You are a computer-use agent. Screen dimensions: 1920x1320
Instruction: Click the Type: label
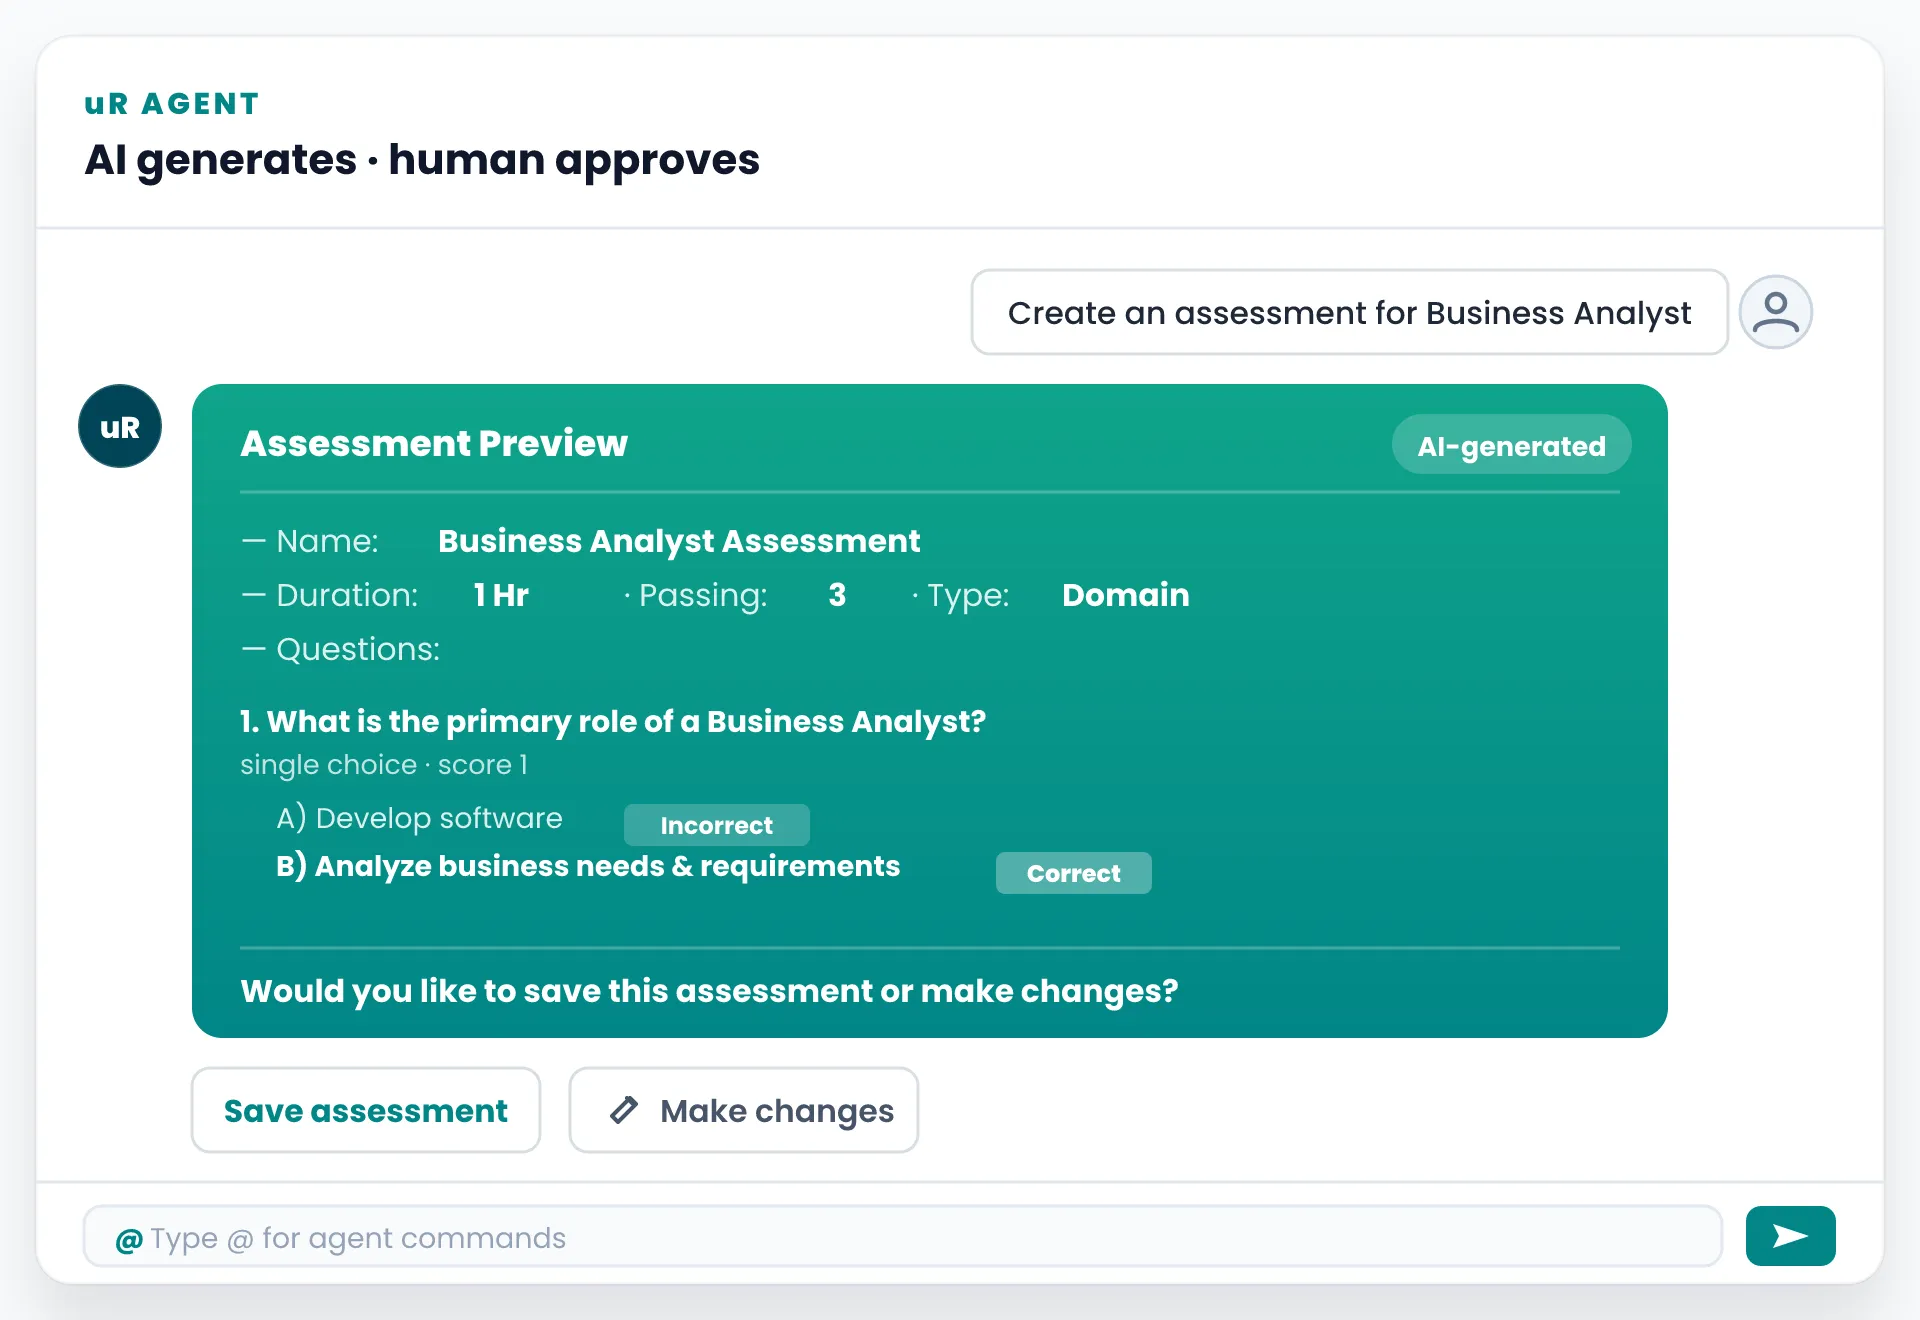pyautogui.click(x=968, y=596)
